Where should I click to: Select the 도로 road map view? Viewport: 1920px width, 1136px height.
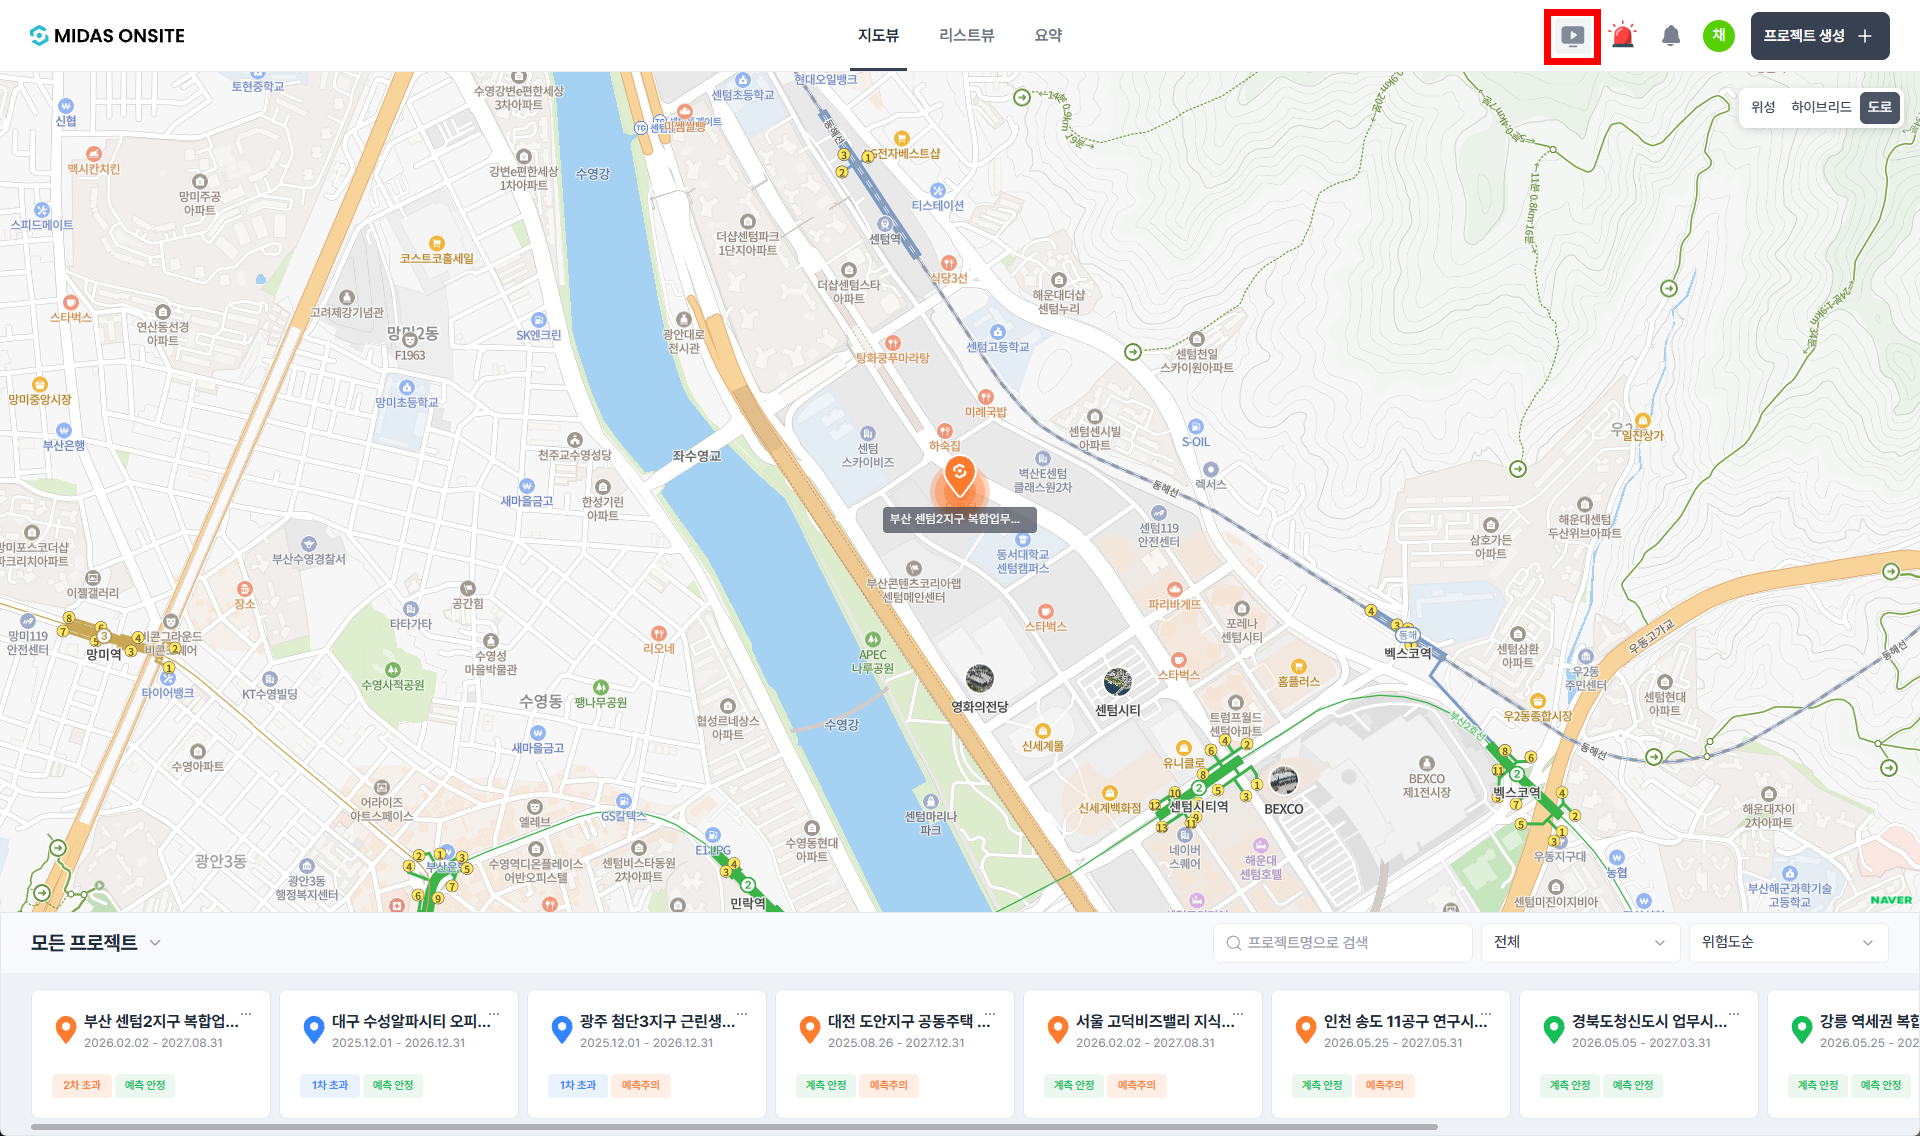coord(1879,107)
